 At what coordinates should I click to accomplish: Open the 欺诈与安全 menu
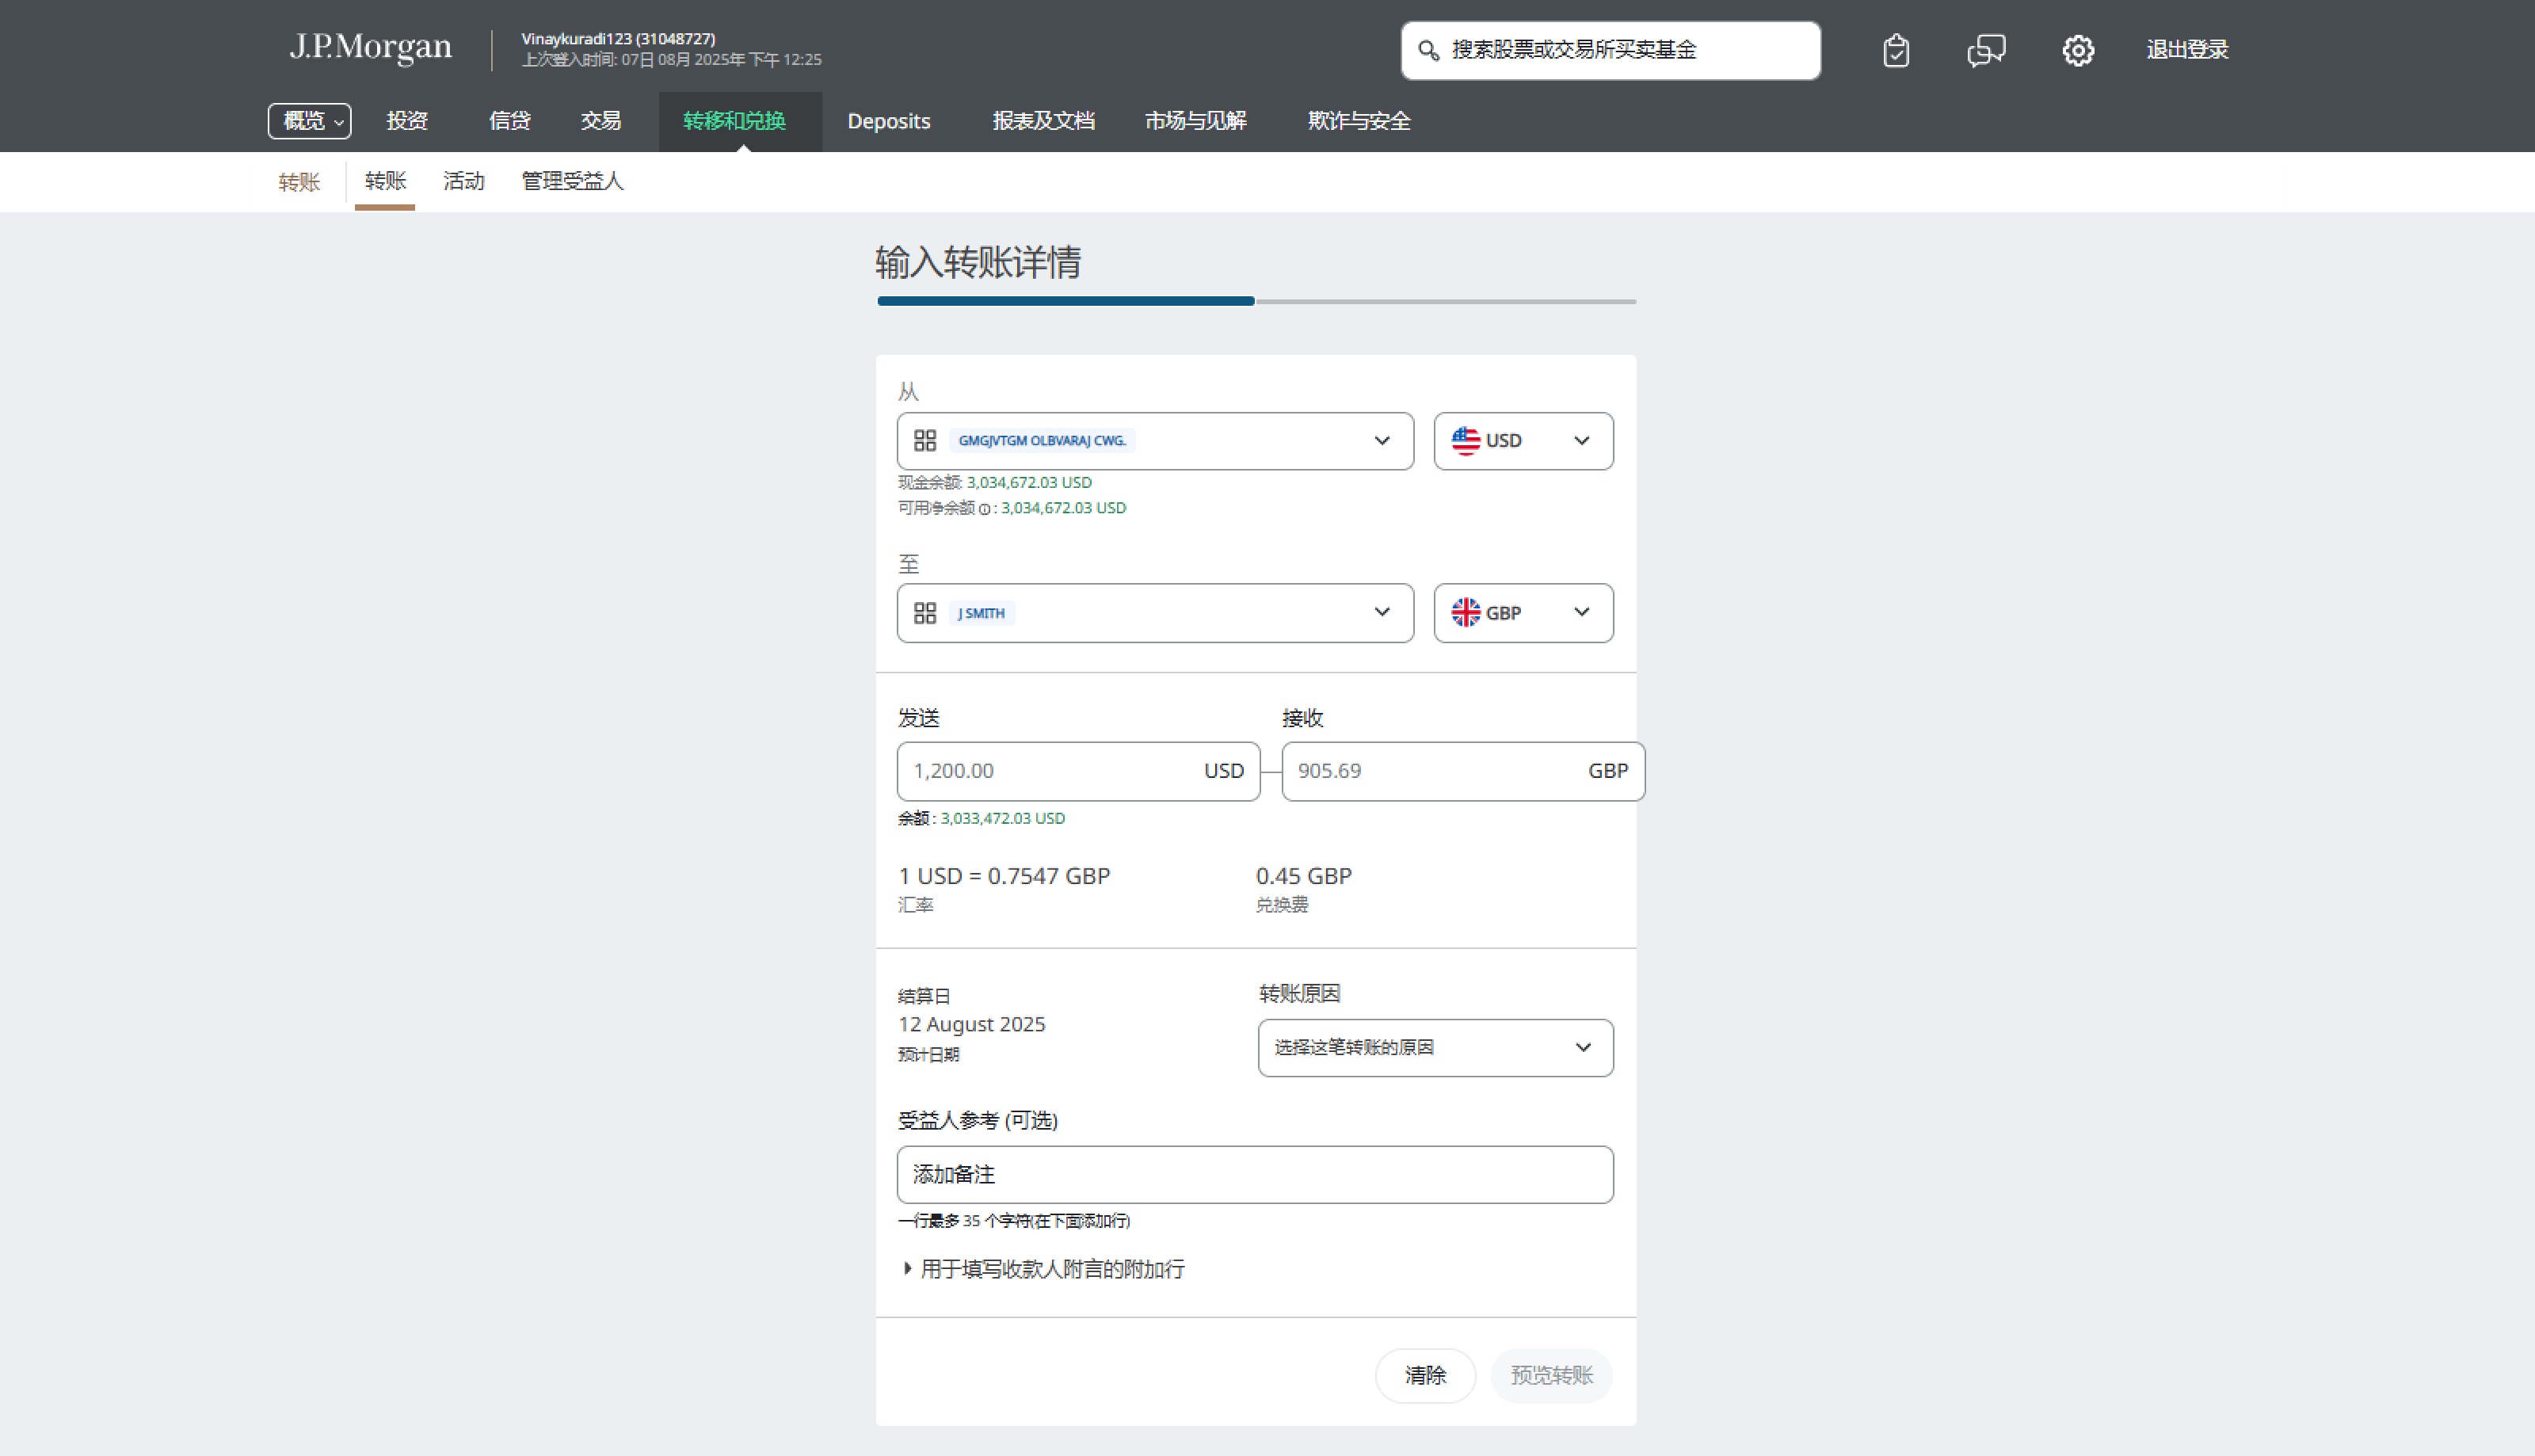[1359, 121]
